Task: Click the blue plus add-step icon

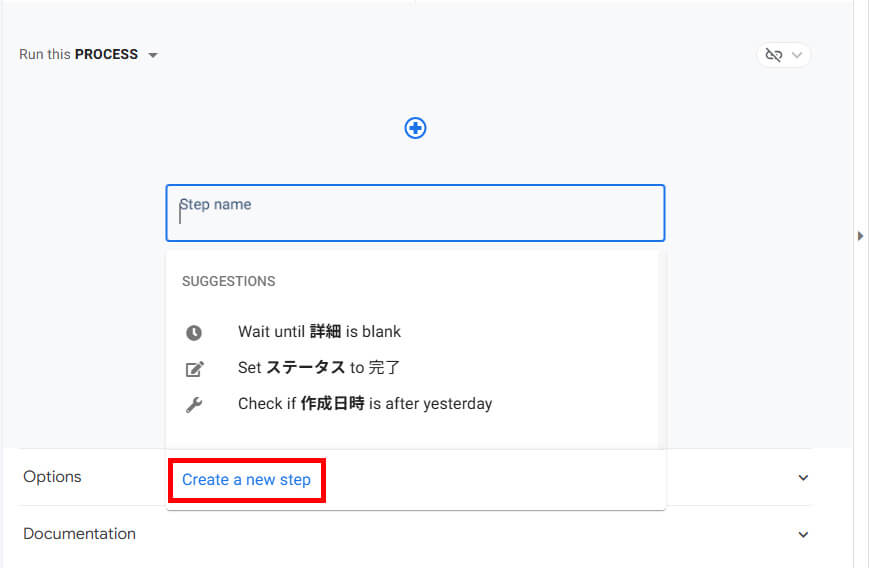Action: pos(415,128)
